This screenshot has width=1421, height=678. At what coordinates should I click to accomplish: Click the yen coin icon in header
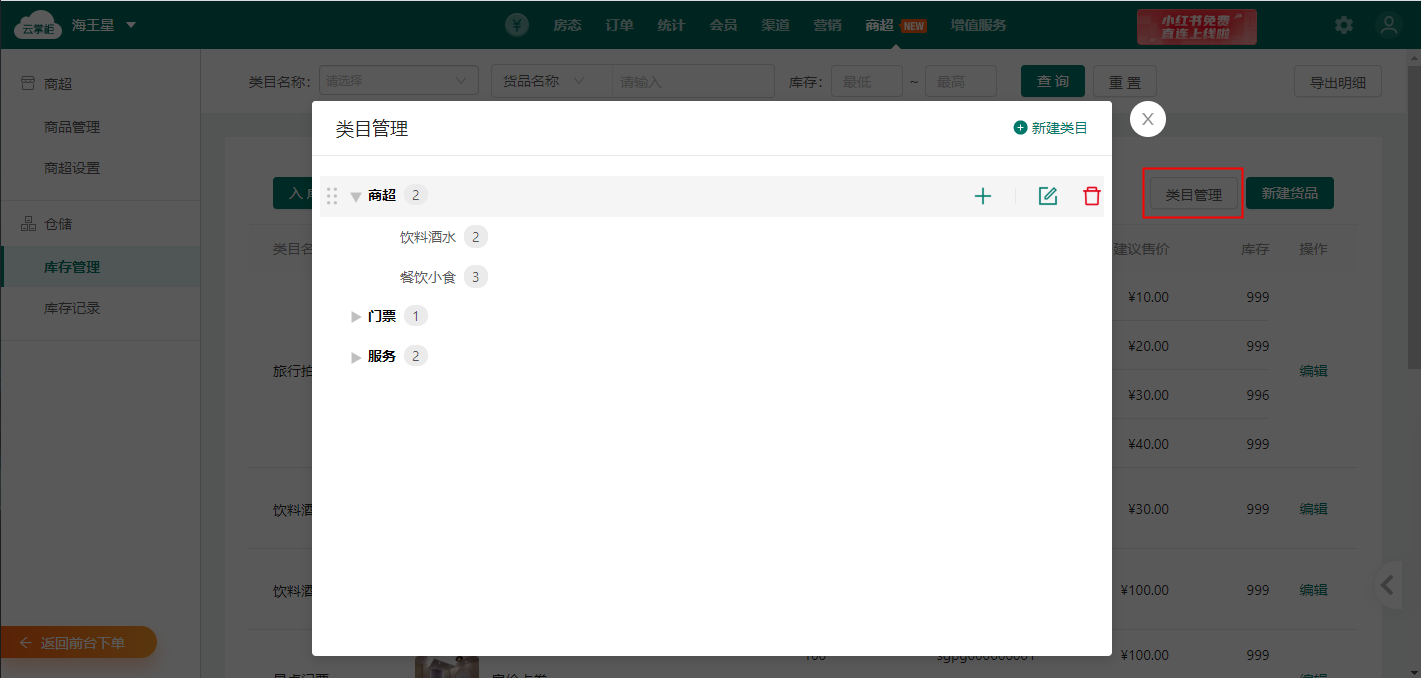pyautogui.click(x=517, y=25)
